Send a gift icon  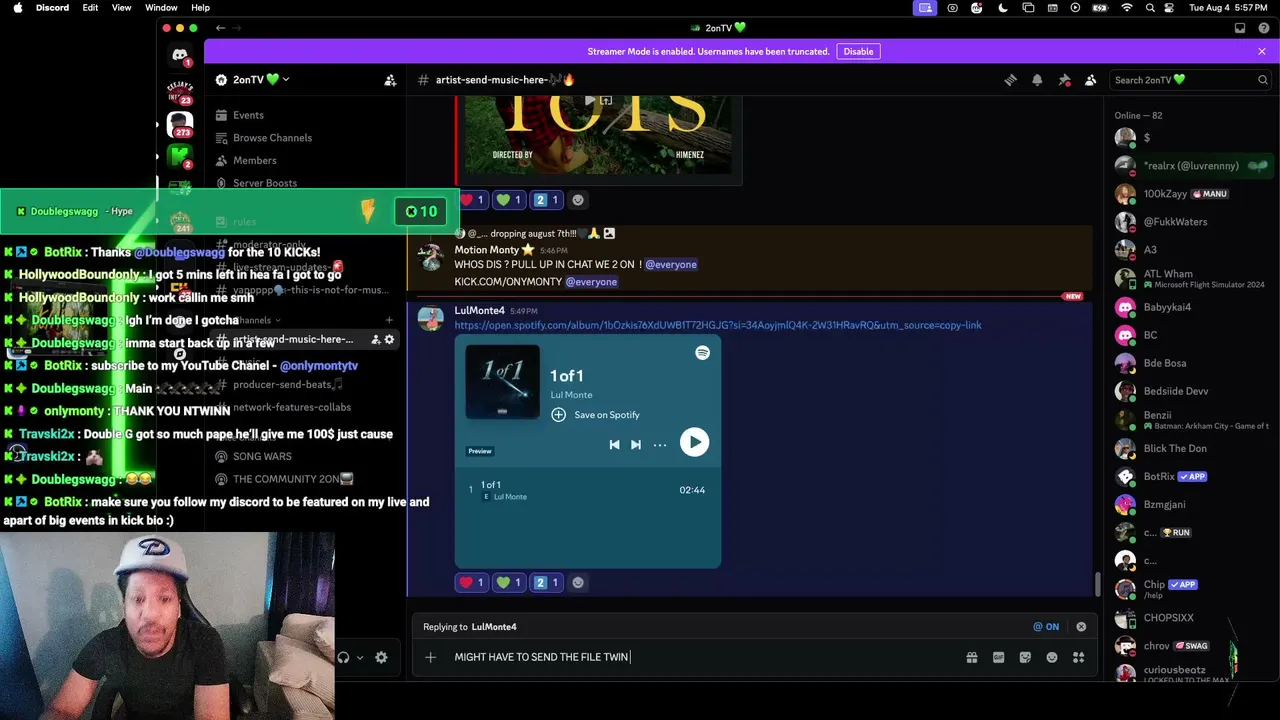[972, 657]
